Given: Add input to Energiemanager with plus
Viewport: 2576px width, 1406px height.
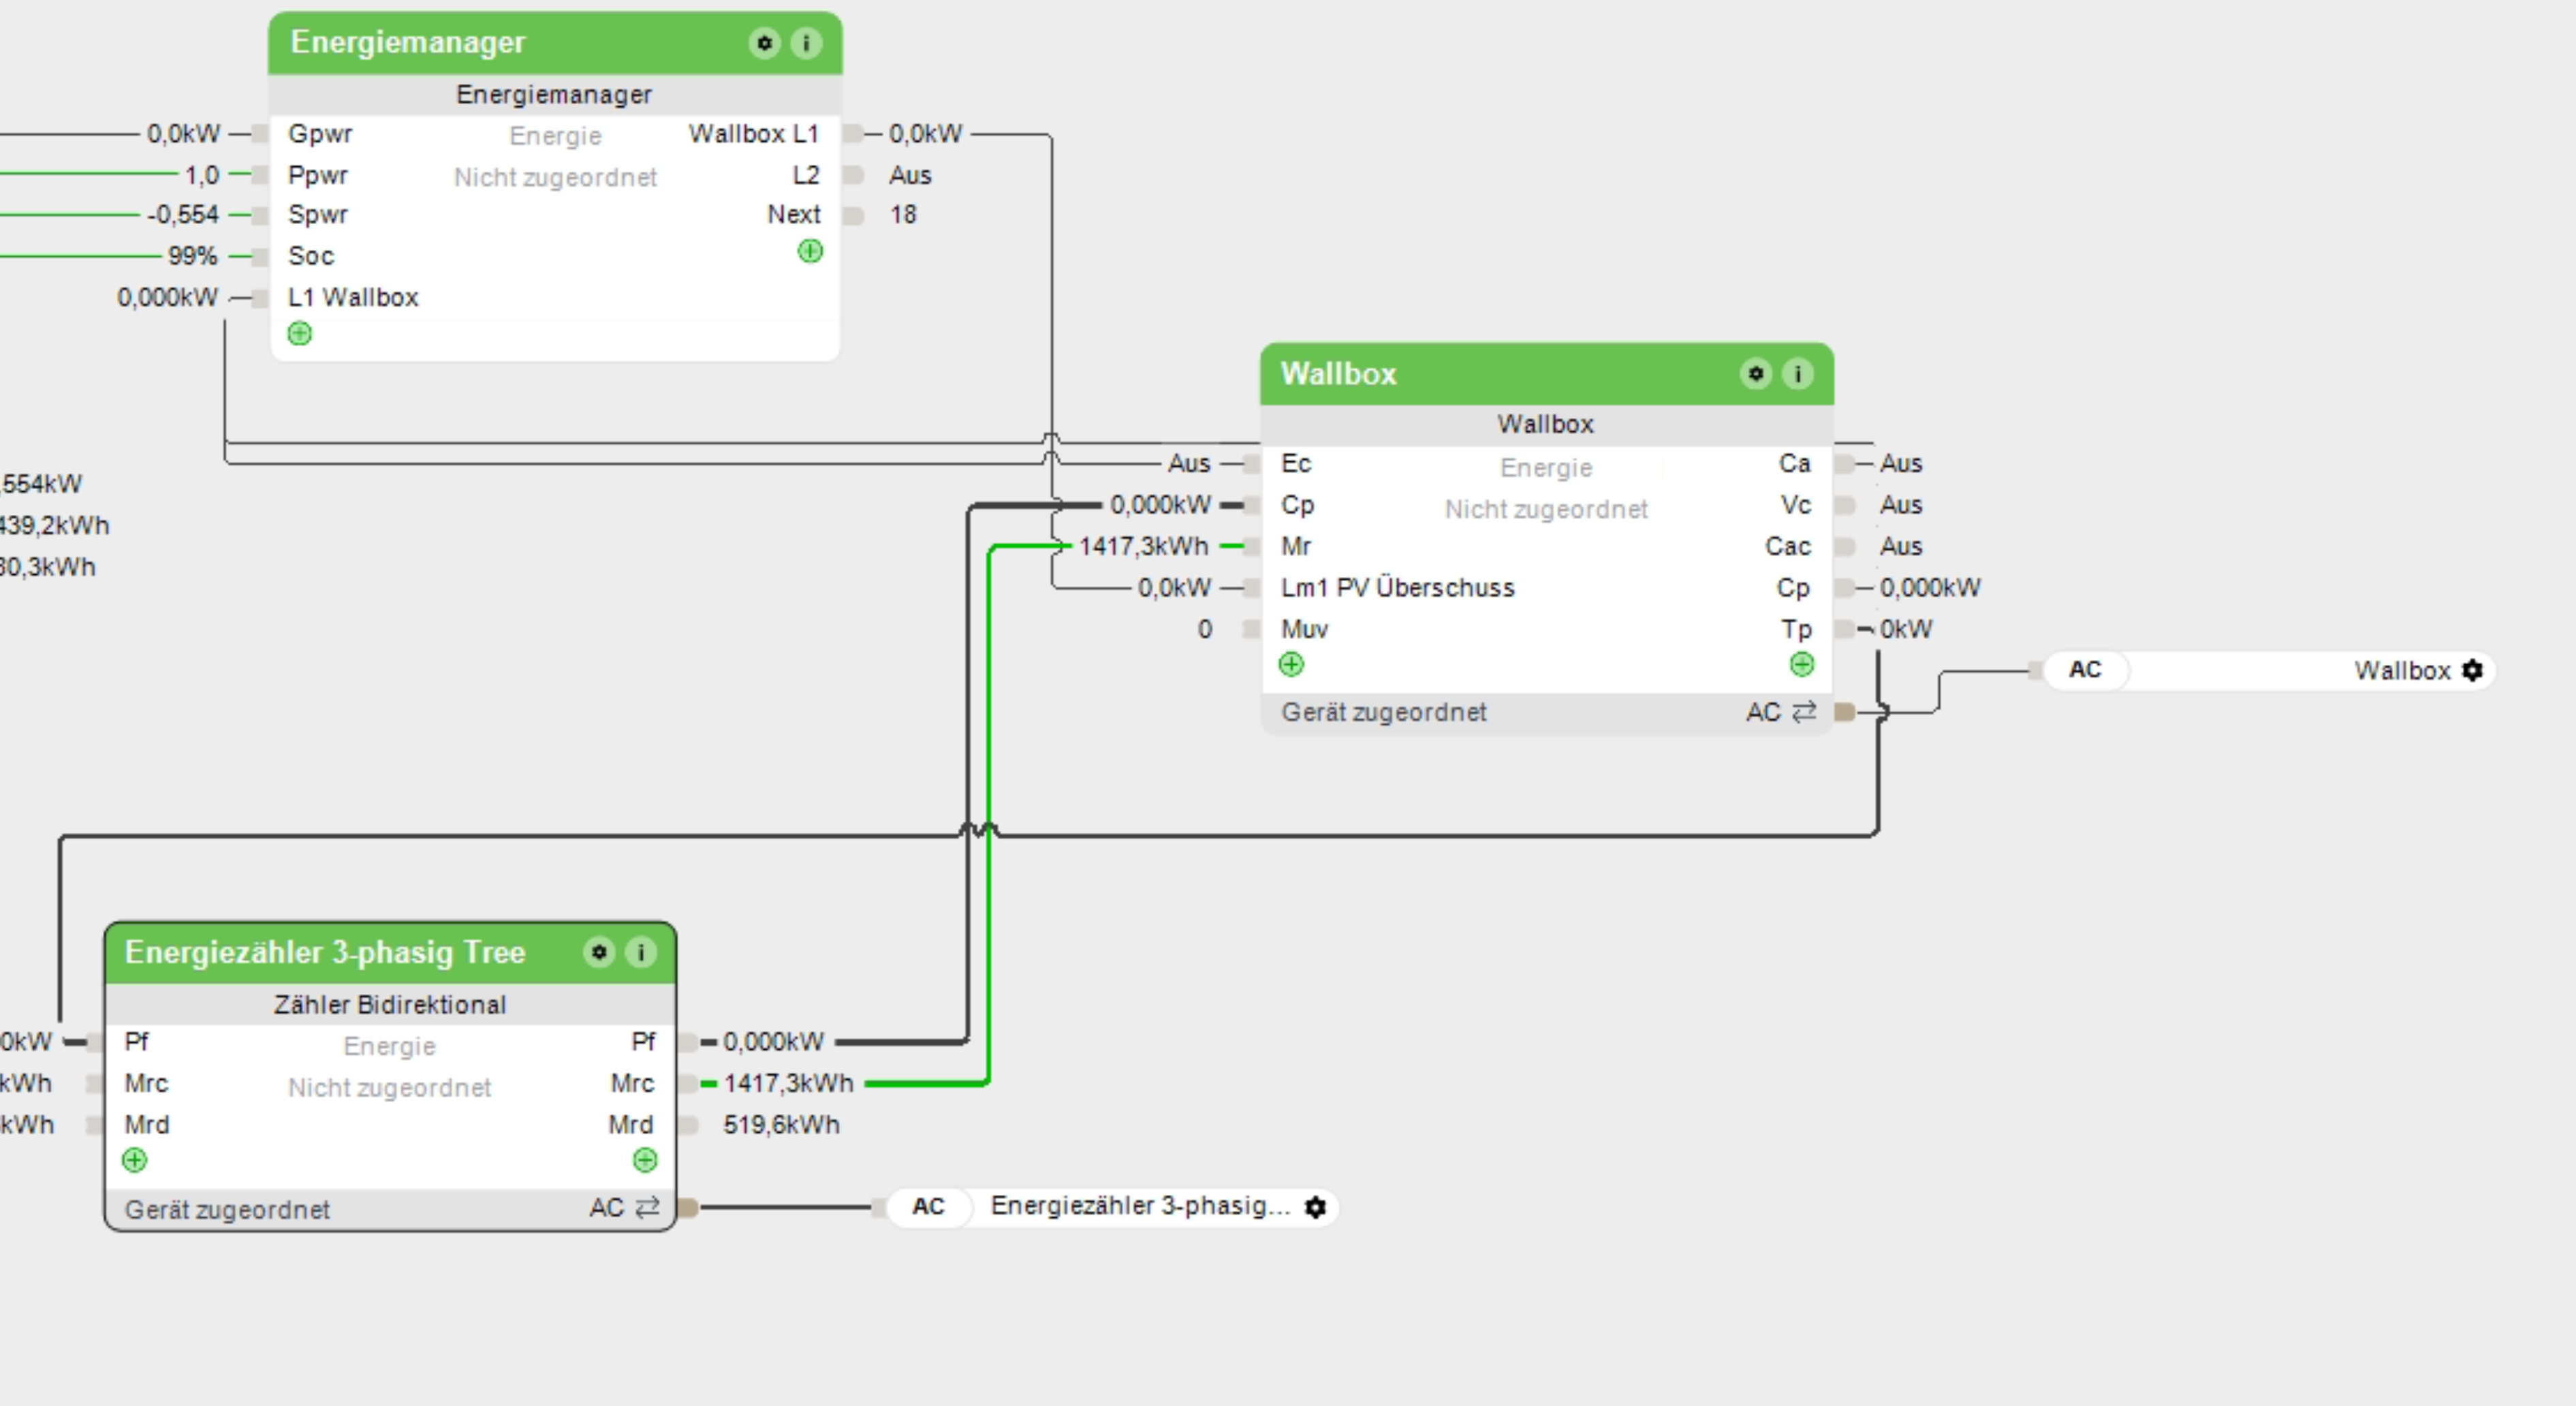Looking at the screenshot, I should tap(299, 333).
